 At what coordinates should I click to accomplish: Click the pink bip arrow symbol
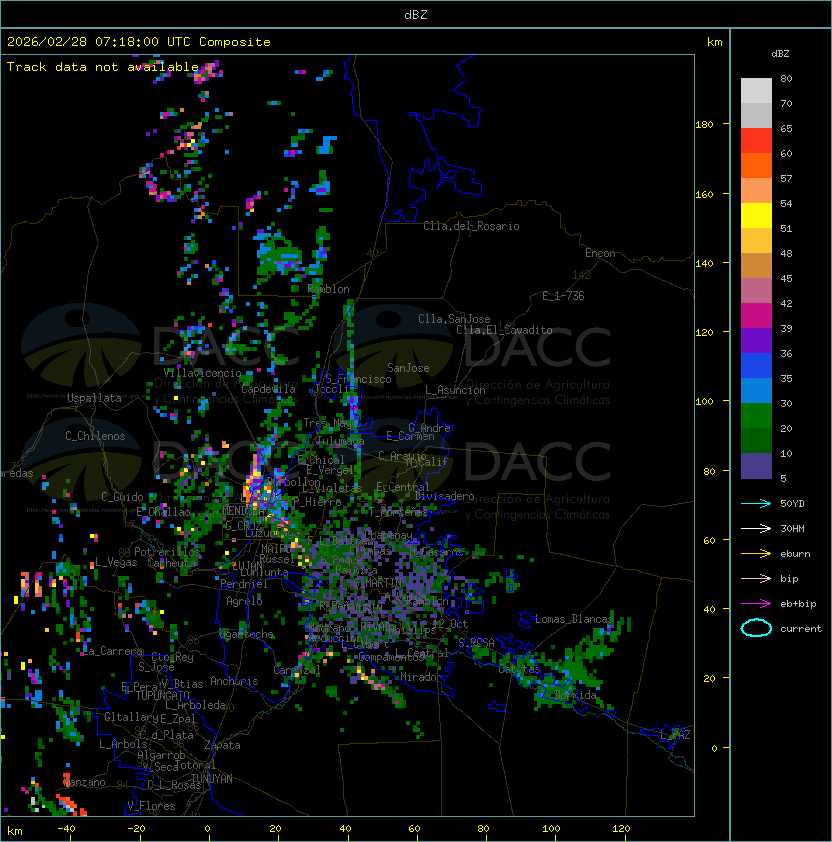756,579
